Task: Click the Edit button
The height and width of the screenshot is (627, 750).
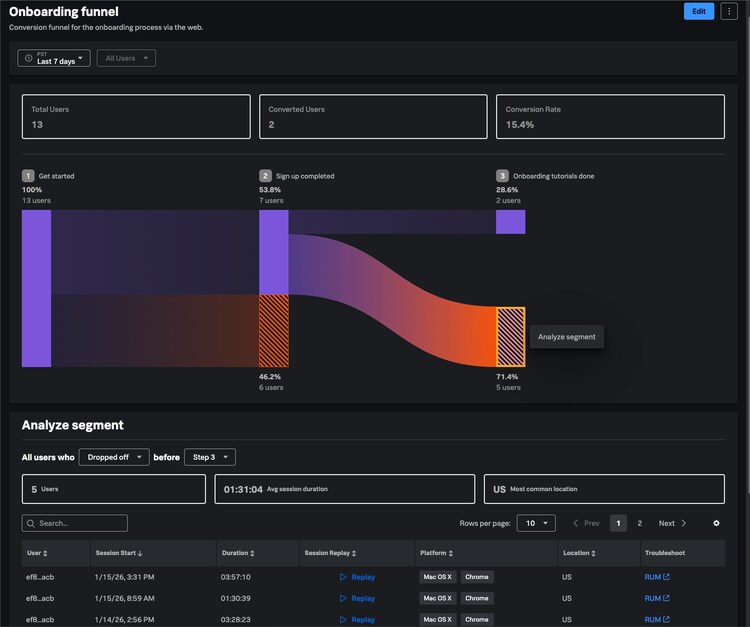Action: coord(698,11)
